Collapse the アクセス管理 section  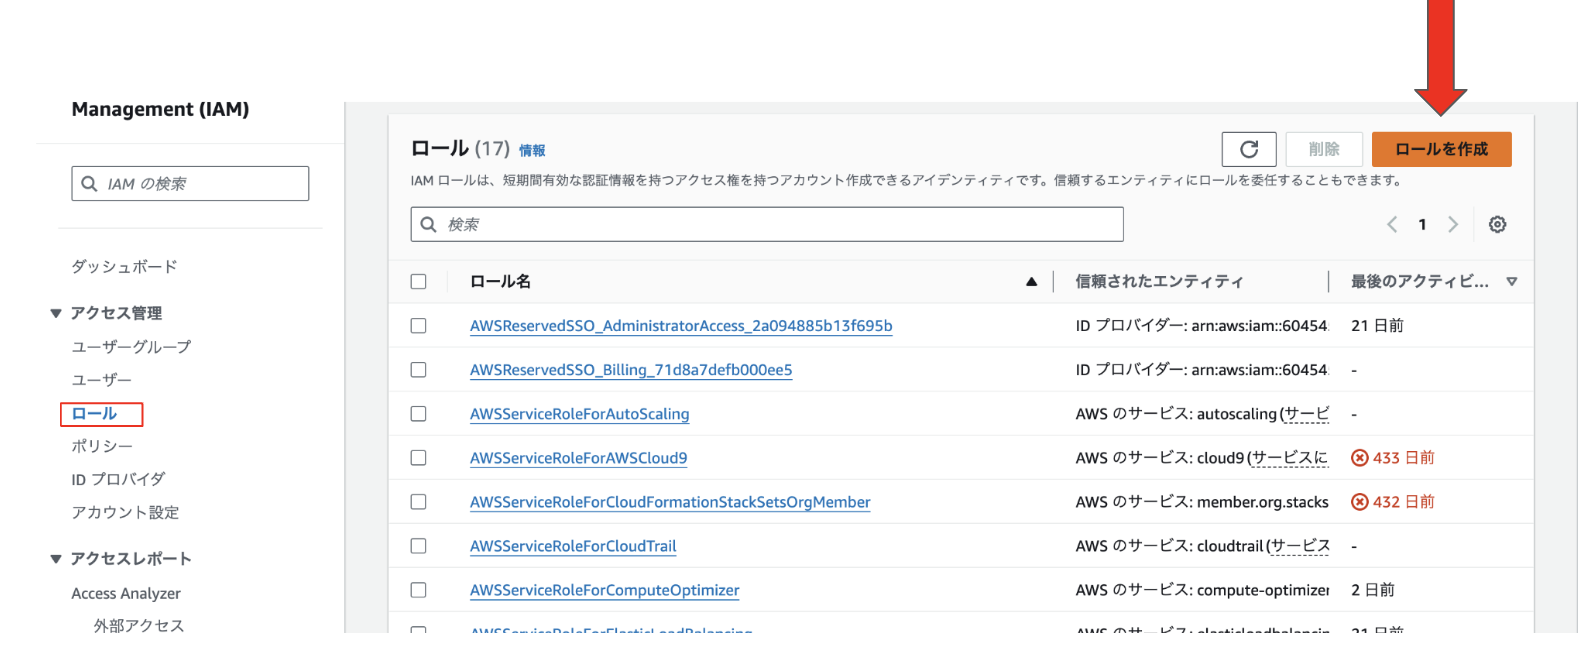[56, 314]
